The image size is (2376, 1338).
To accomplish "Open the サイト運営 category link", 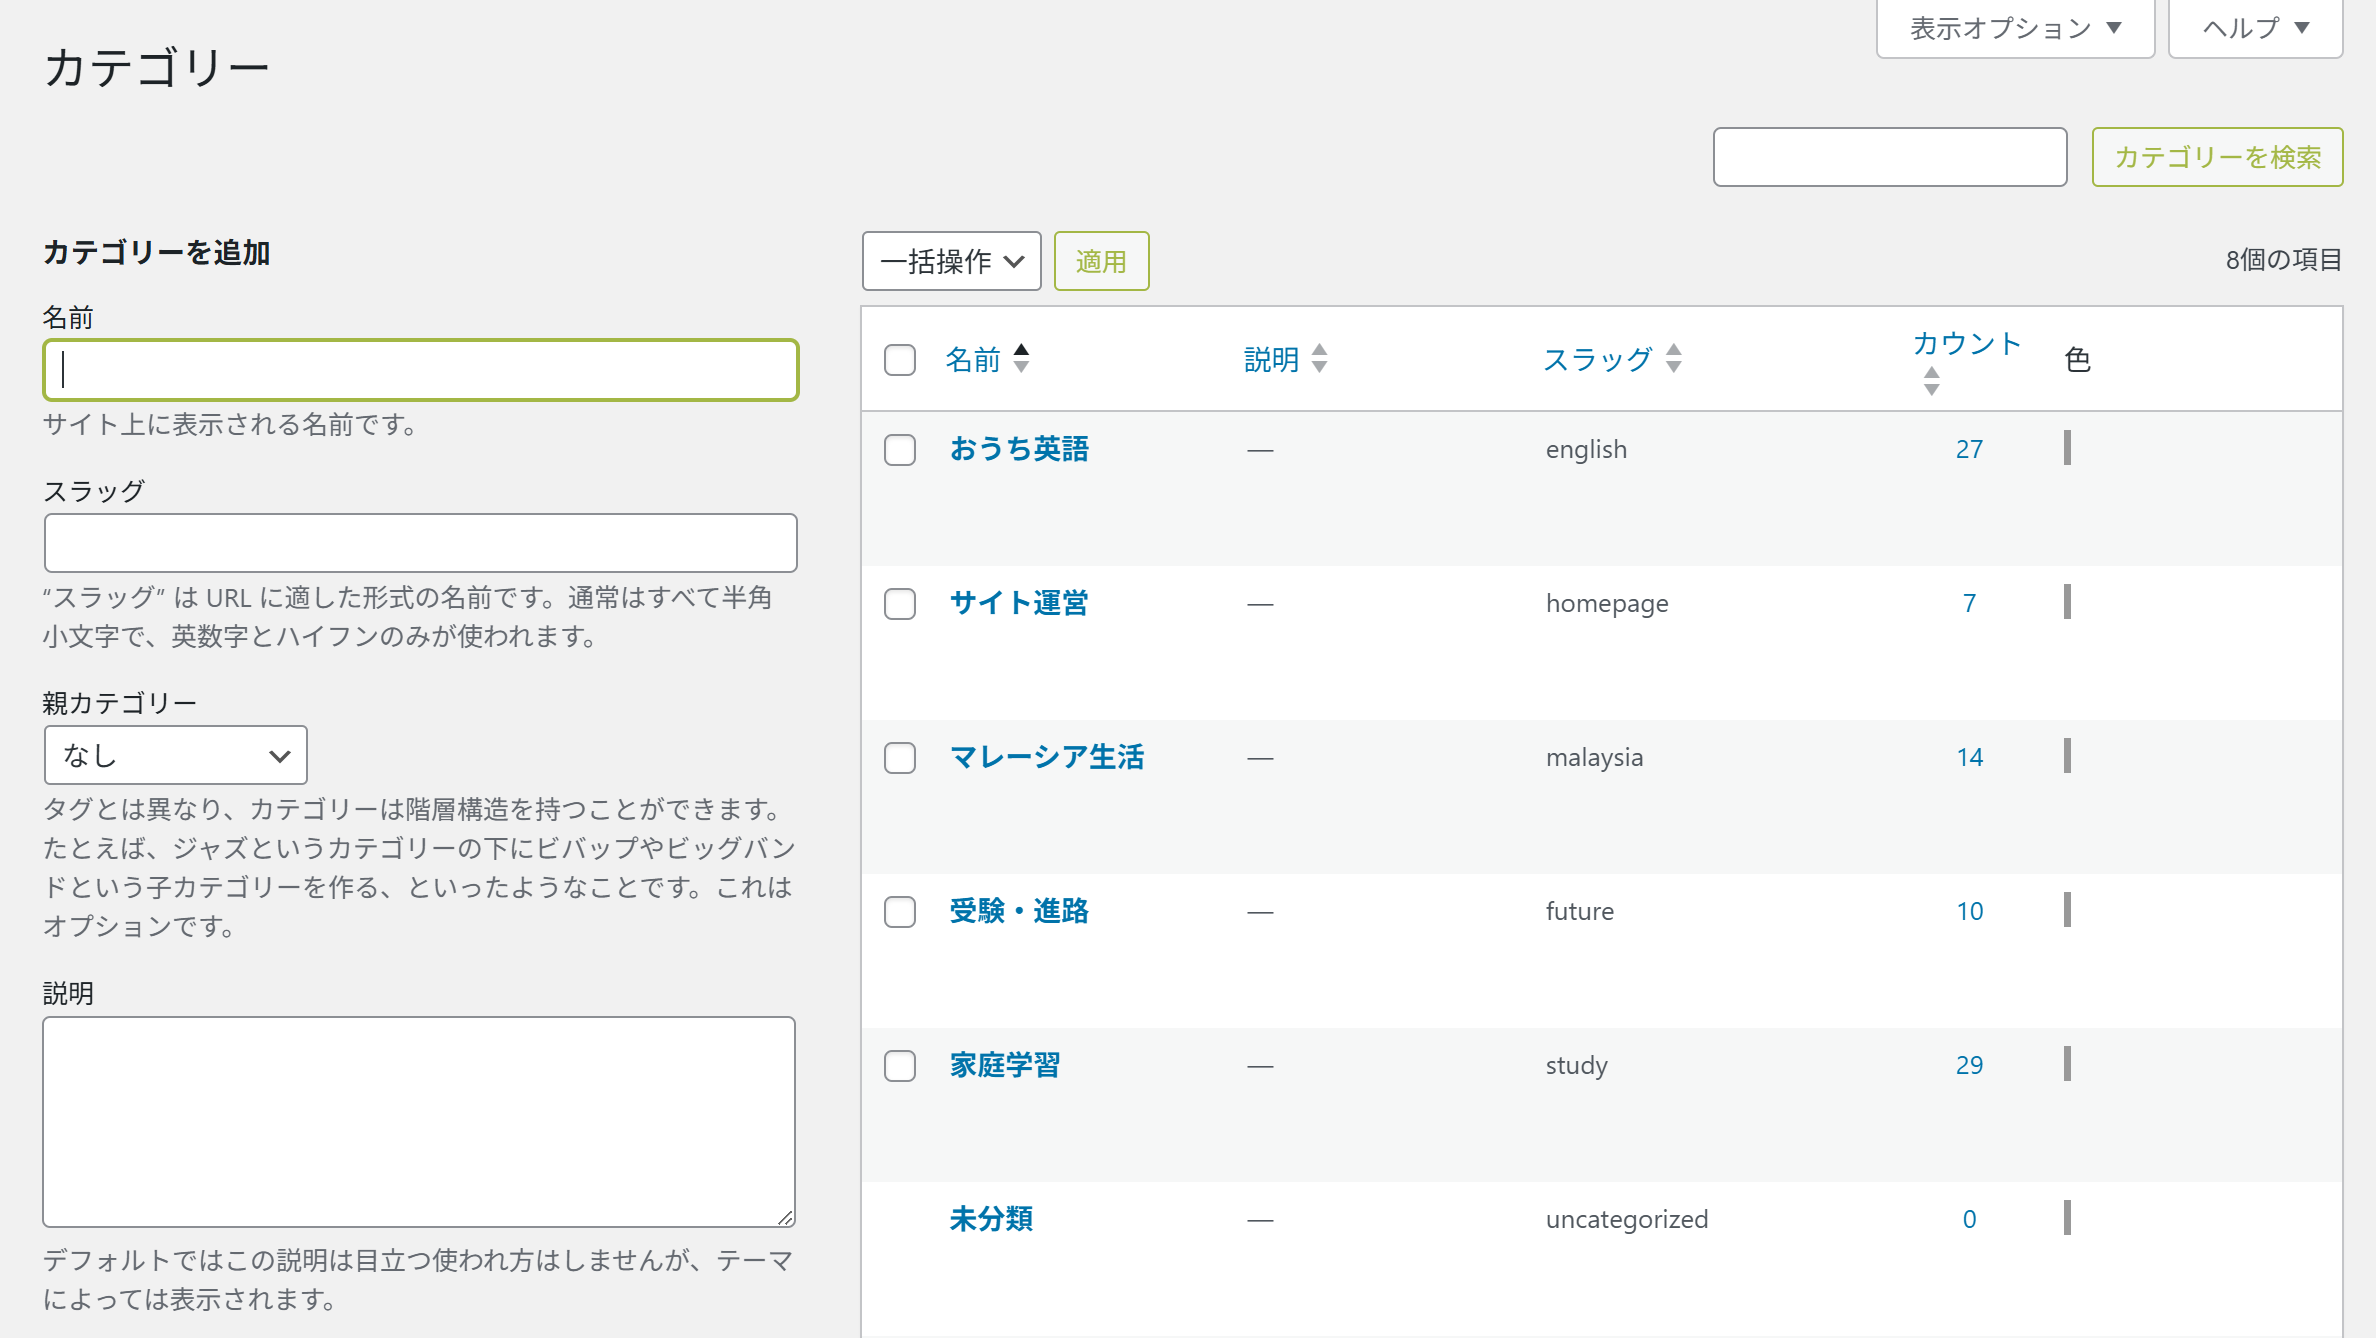I will (x=1018, y=603).
